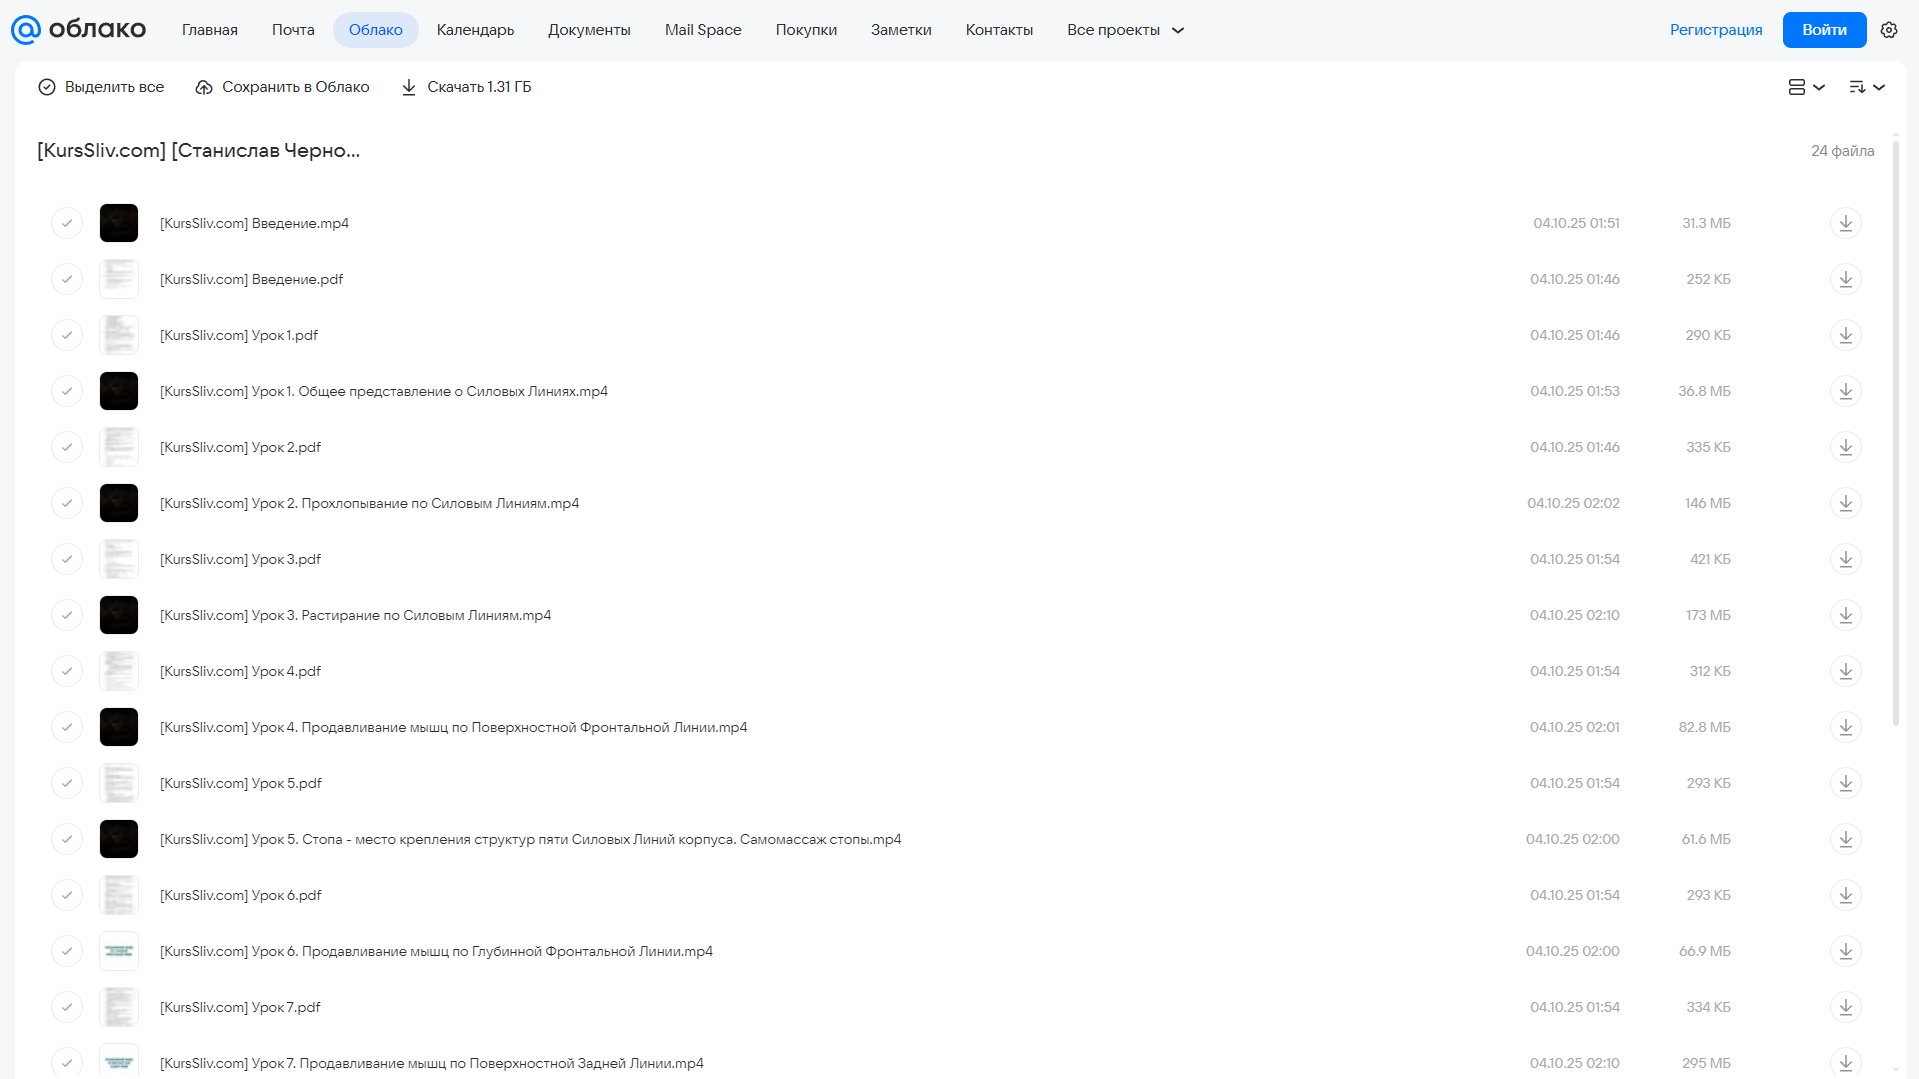Check the Урок 4.pdf row checkbox
This screenshot has width=1919, height=1079.
(67, 671)
